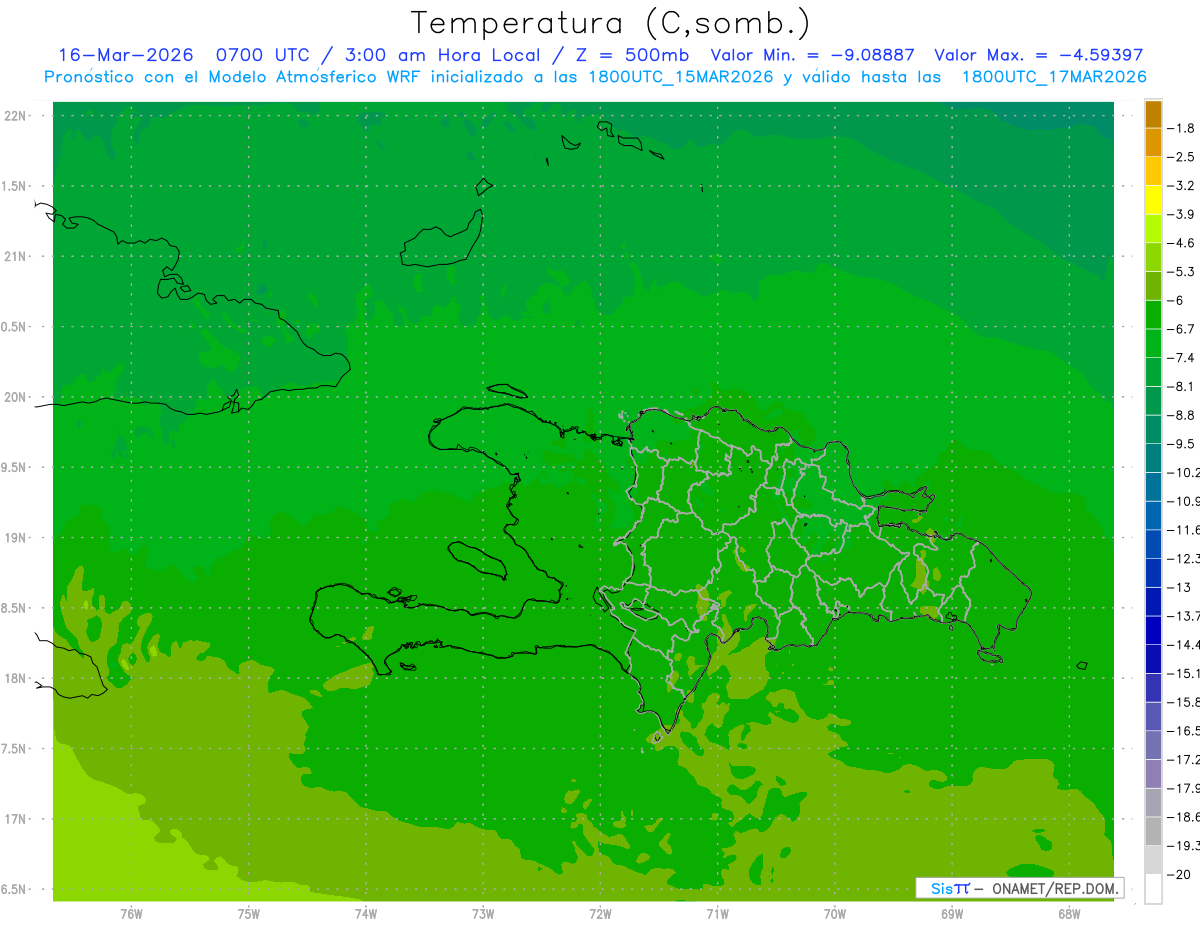Click the -20 colorbar label

tap(1178, 874)
